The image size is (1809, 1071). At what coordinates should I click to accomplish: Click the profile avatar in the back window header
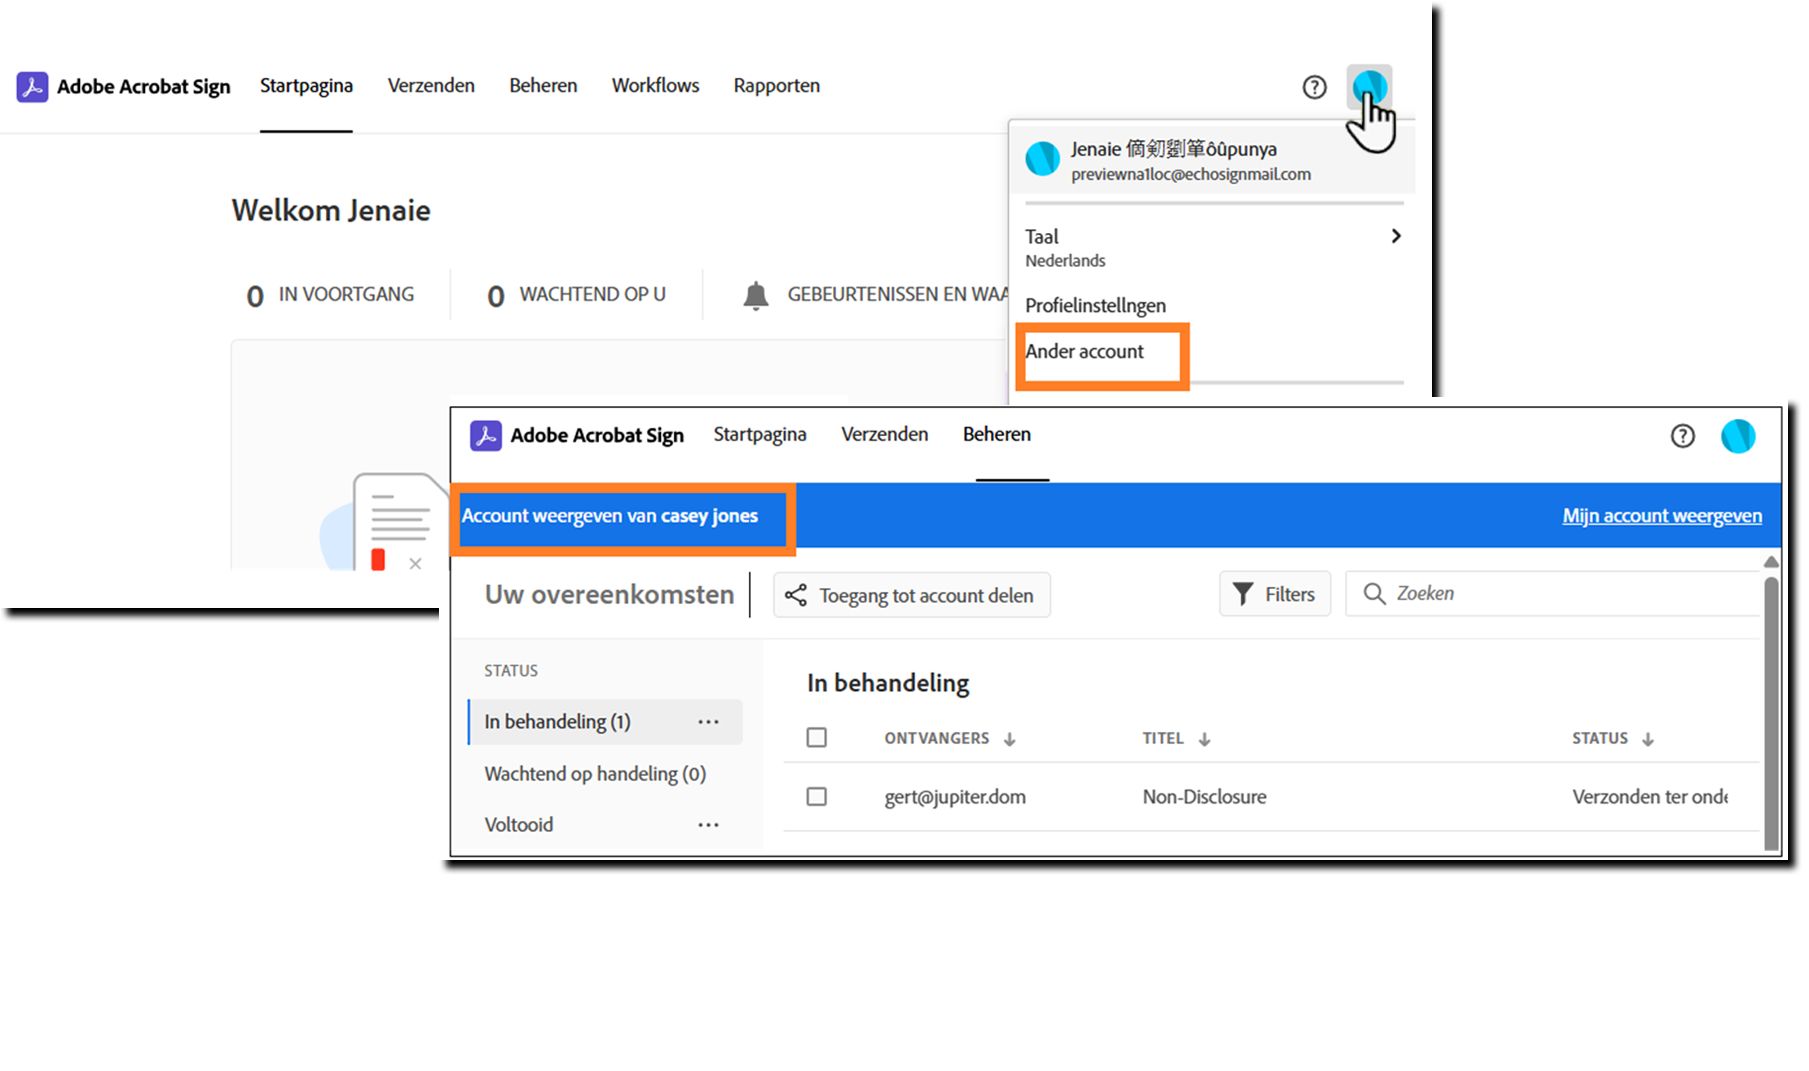point(1369,87)
